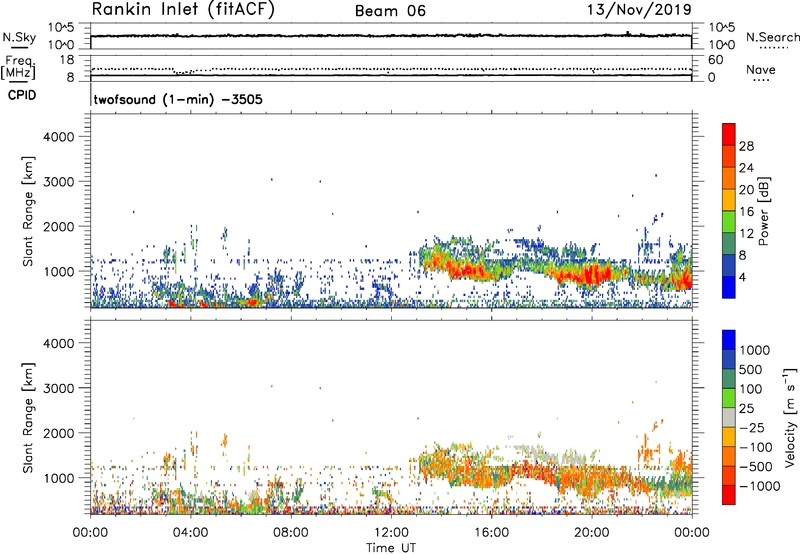800x554 pixels.
Task: Click the grey -25 to 25 velocity band
Action: click(x=729, y=417)
